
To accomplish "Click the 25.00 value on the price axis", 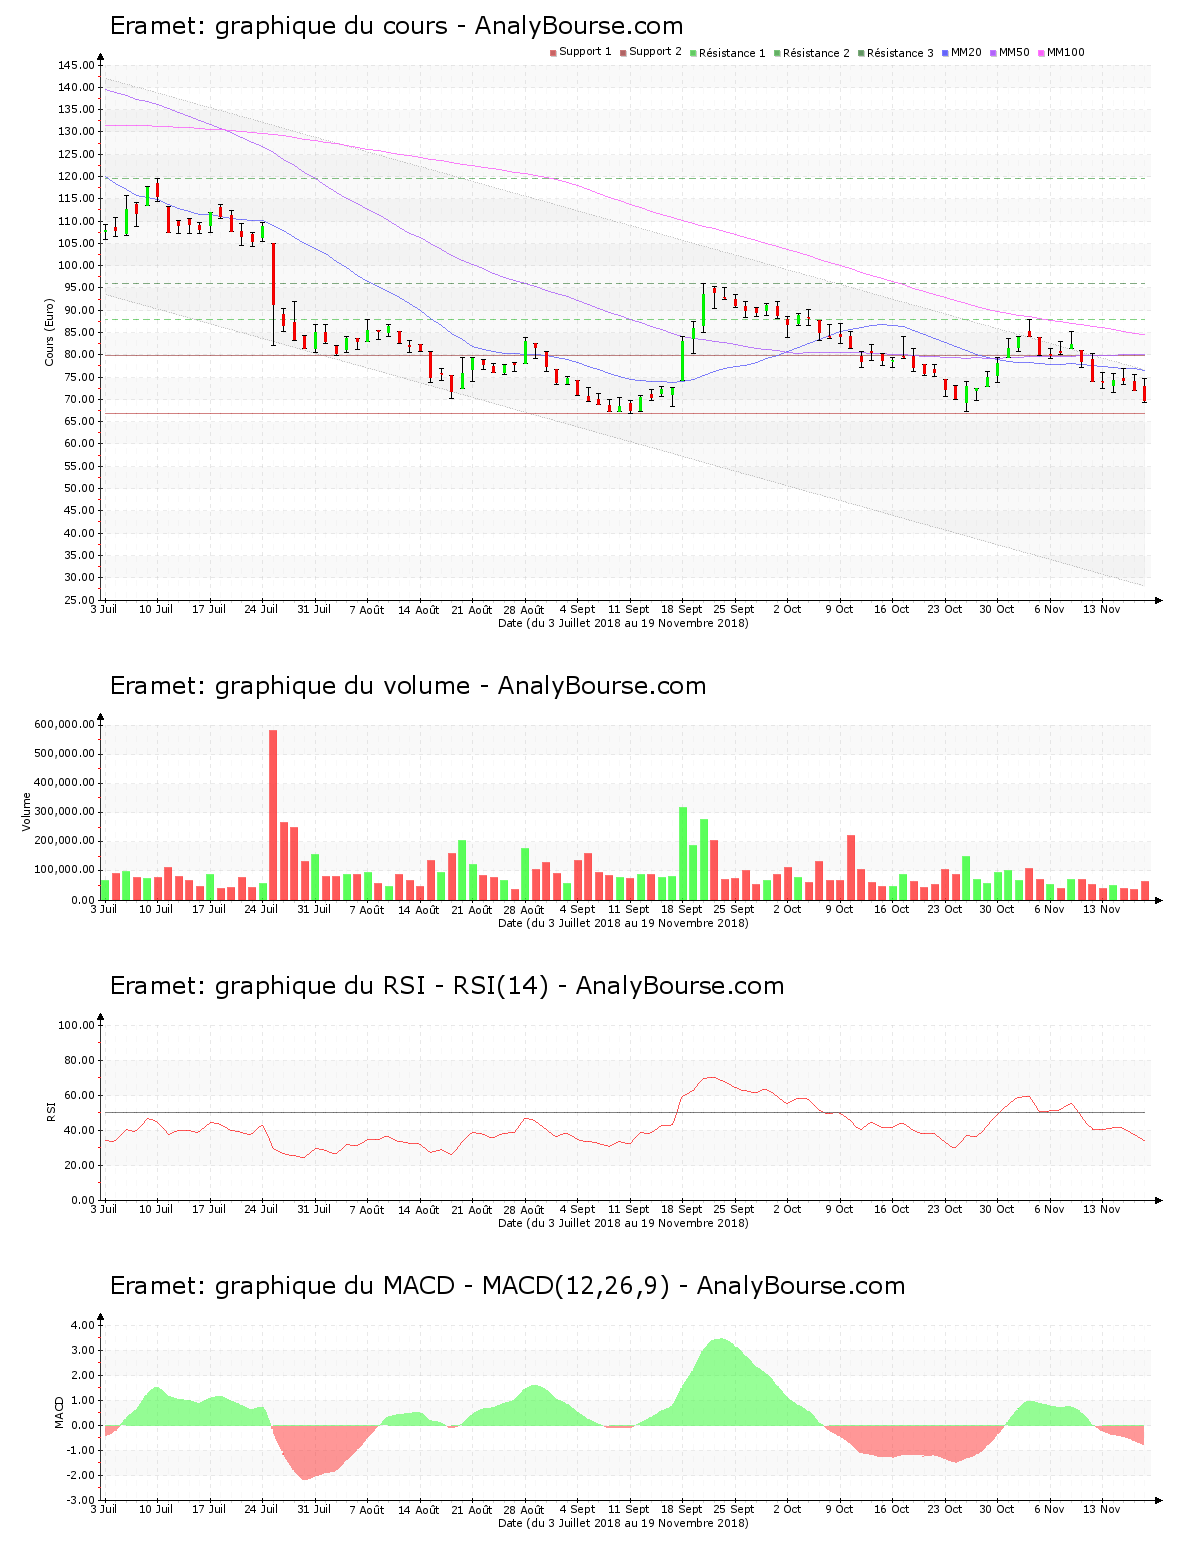I will (x=79, y=600).
